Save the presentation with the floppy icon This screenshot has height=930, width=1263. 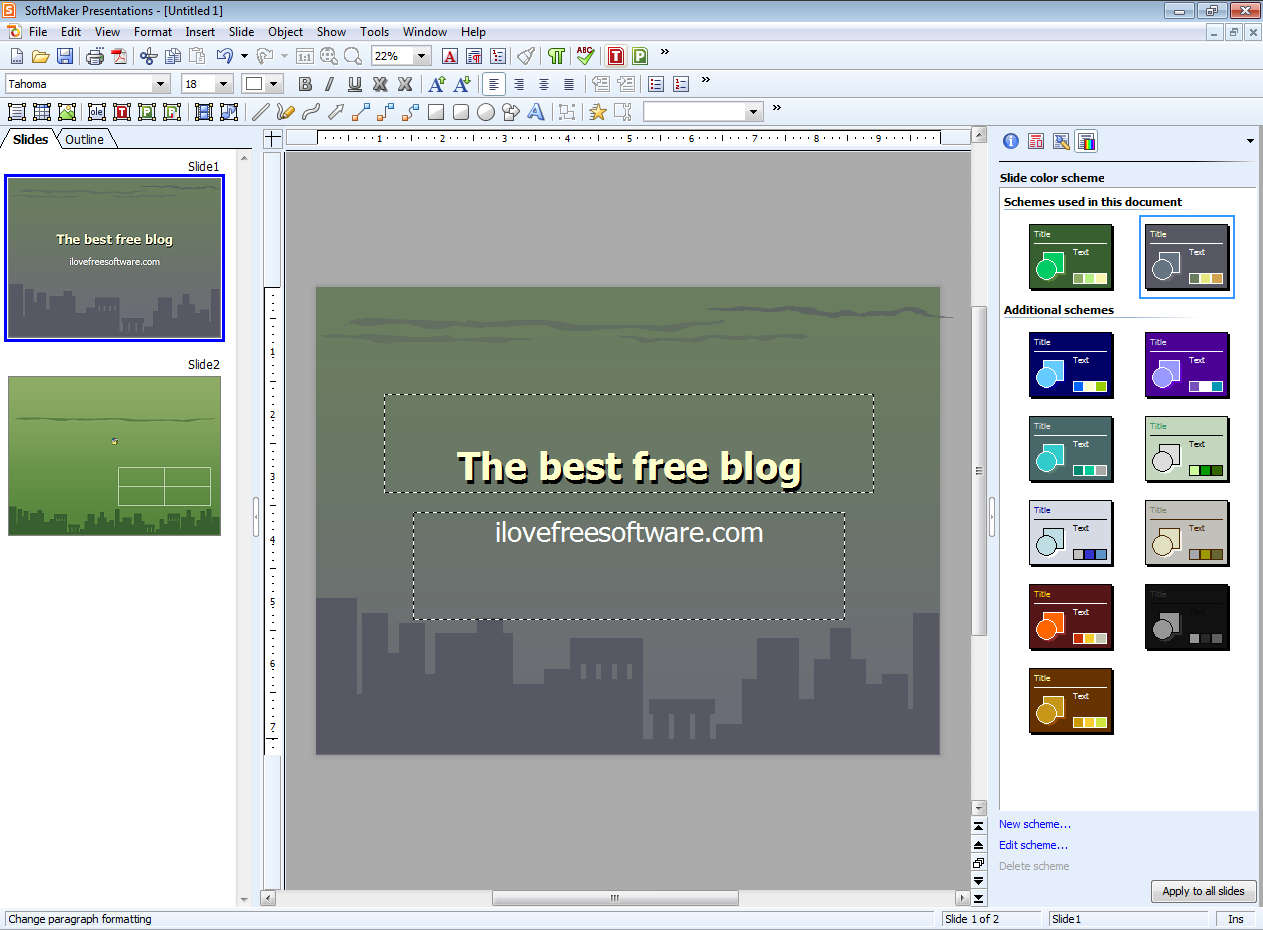click(x=64, y=57)
